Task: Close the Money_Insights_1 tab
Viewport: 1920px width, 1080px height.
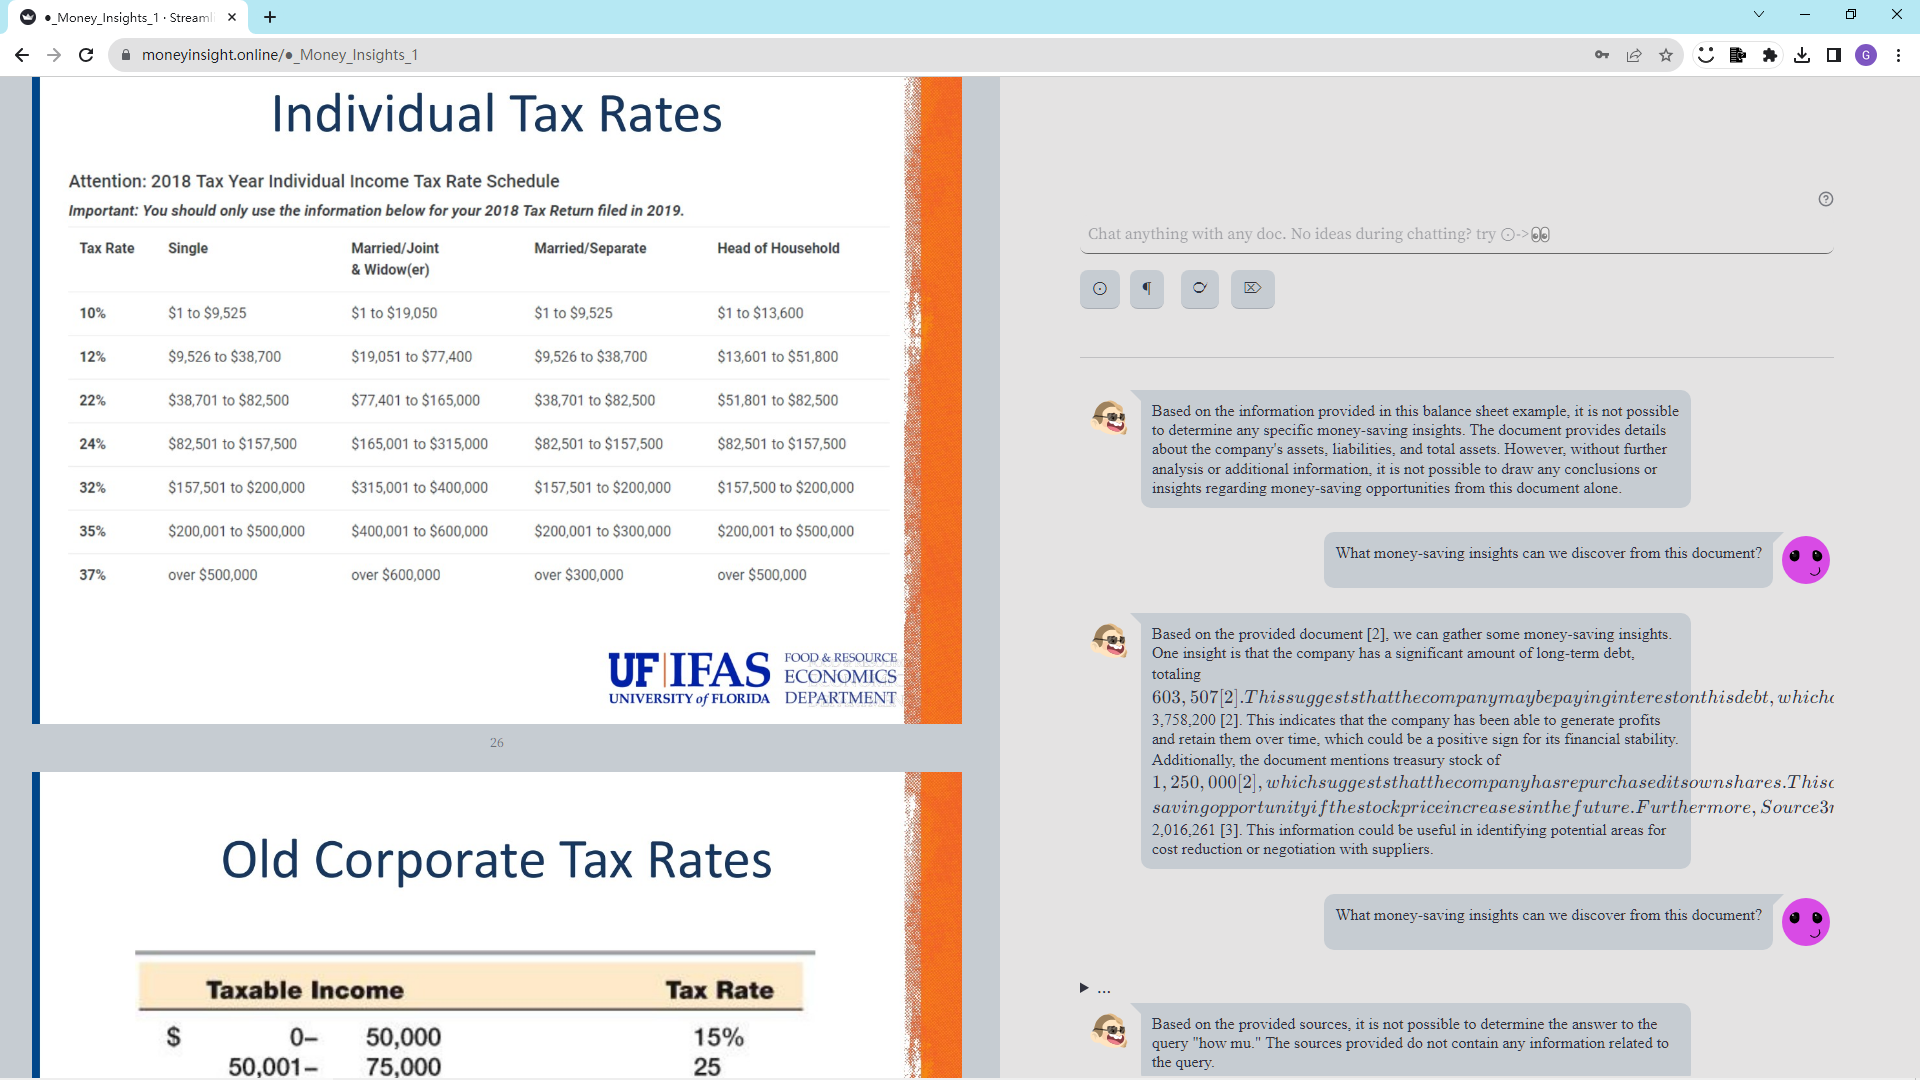Action: point(232,17)
